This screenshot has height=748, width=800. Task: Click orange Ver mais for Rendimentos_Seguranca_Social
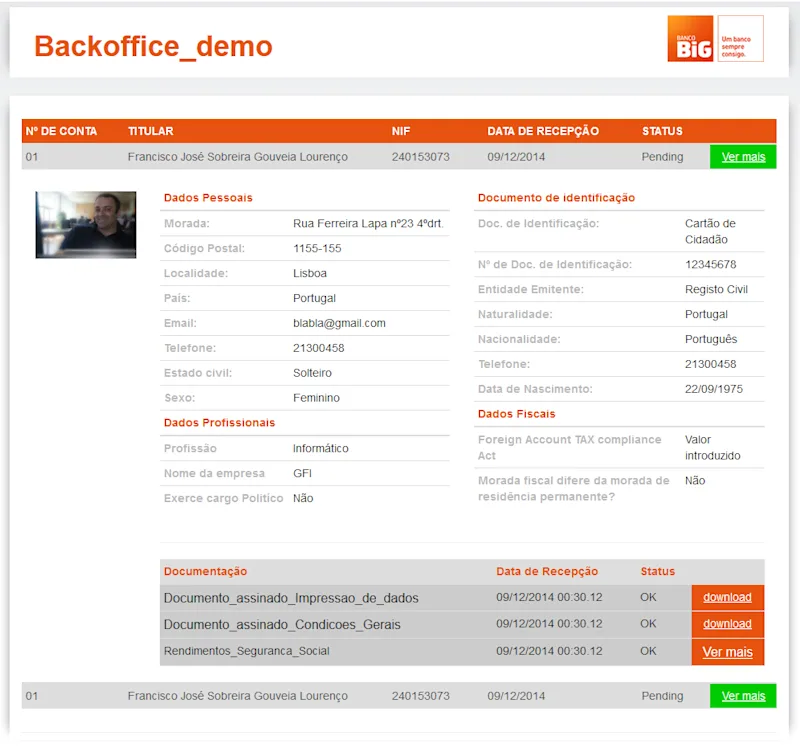pos(728,652)
